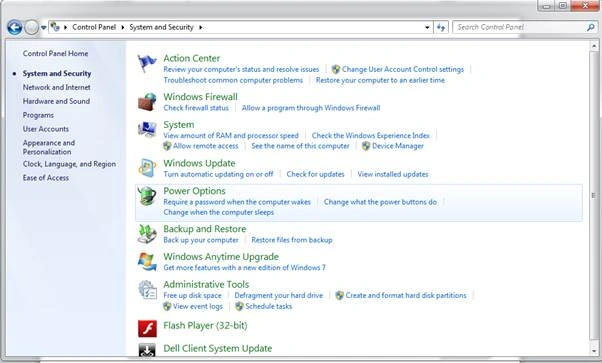The height and width of the screenshot is (363, 602).
Task: Click the Windows Update icon
Action: 147,168
